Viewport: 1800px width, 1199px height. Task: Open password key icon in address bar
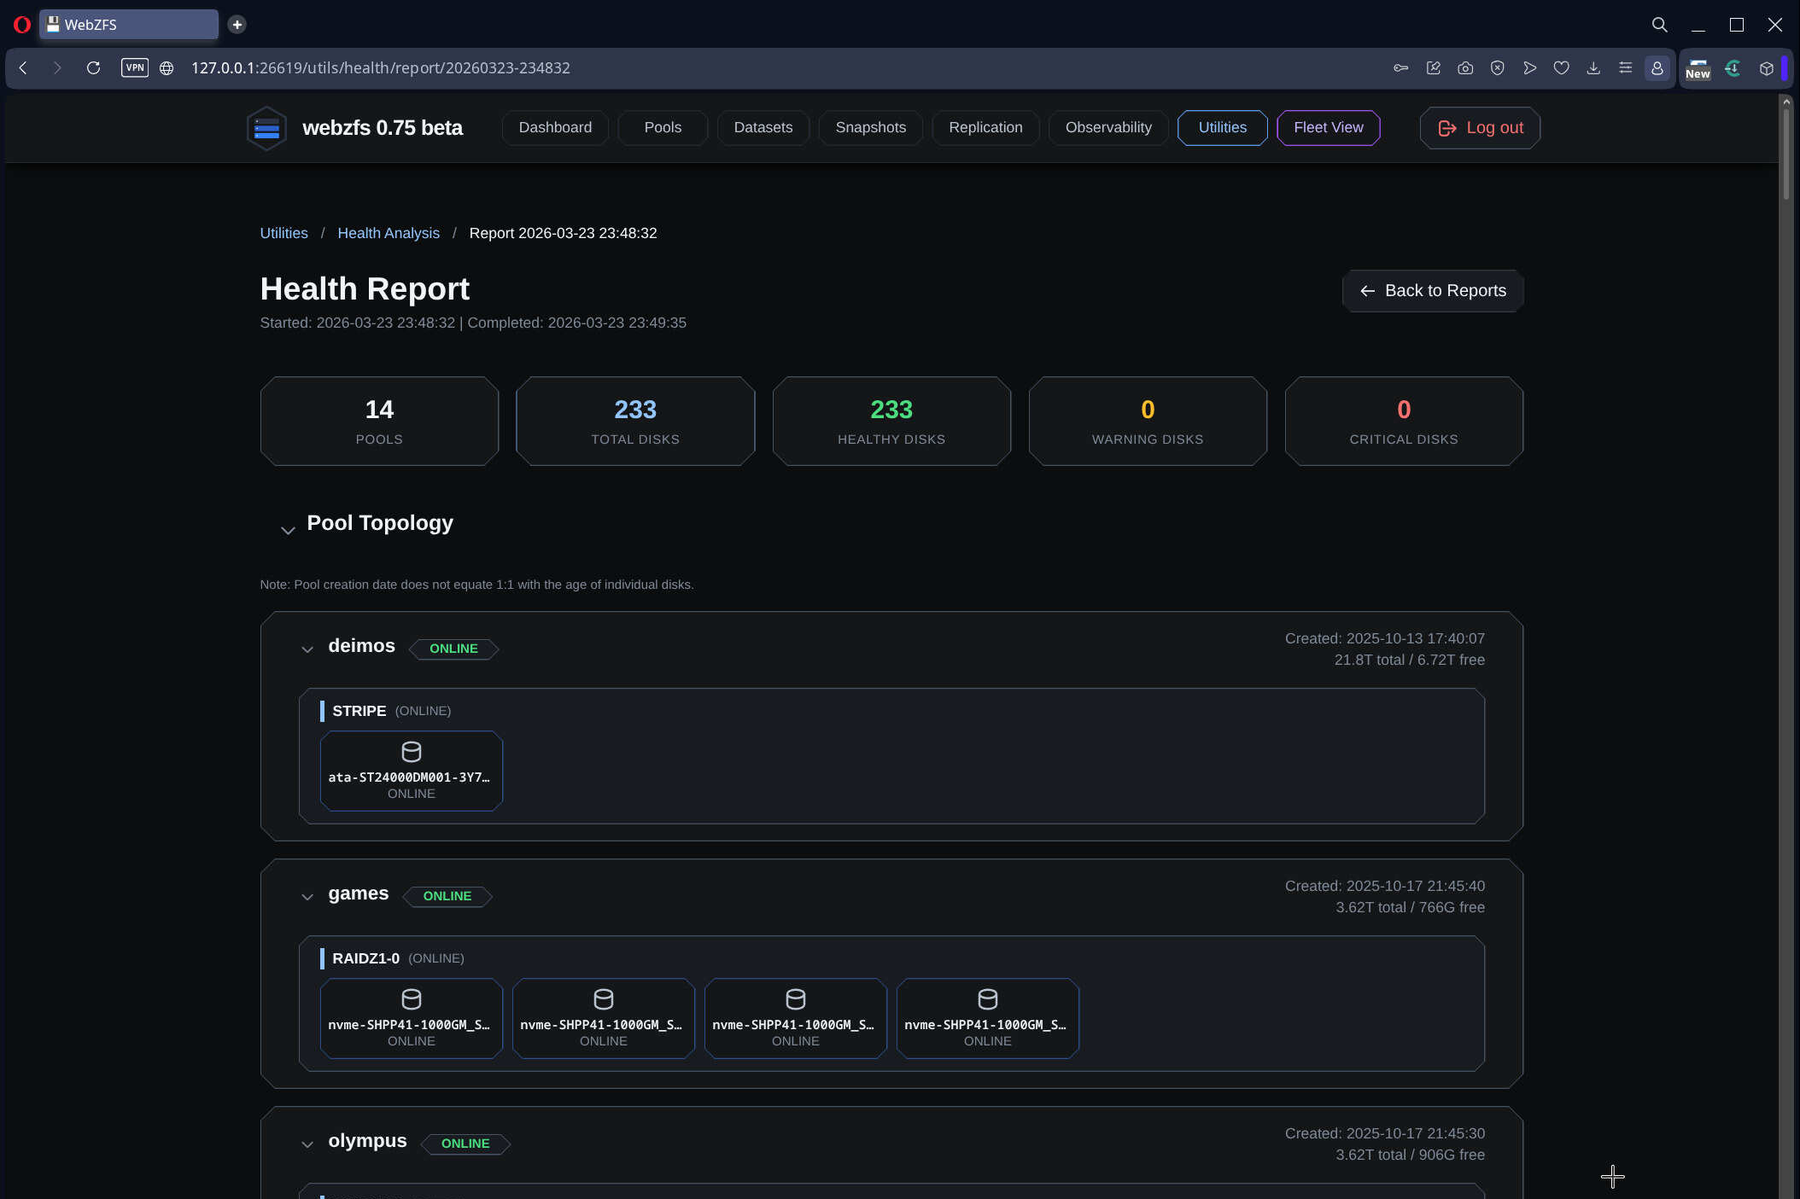[1401, 68]
